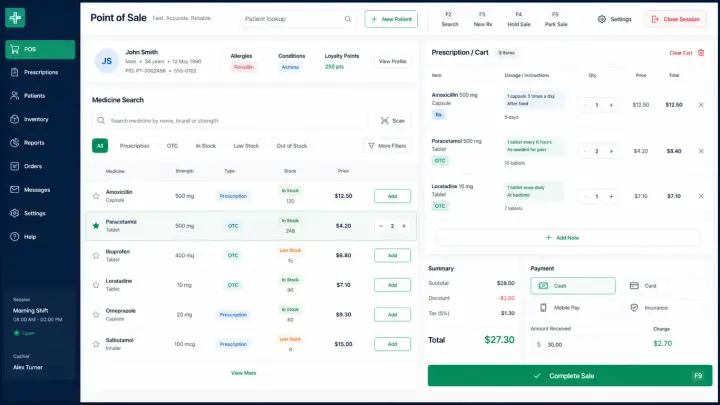This screenshot has width=720, height=405.
Task: Decrease Paracetamol quantity in the cart
Action: point(585,151)
